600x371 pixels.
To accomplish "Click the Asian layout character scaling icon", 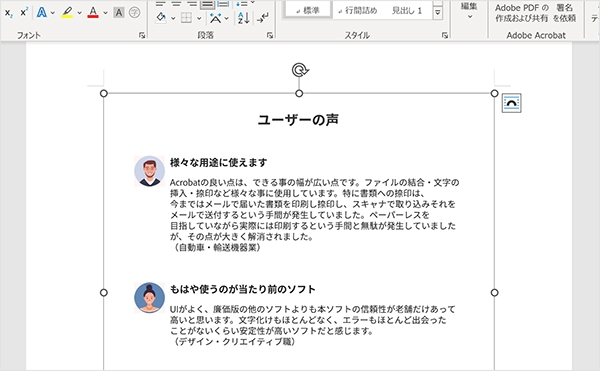I will [x=215, y=18].
